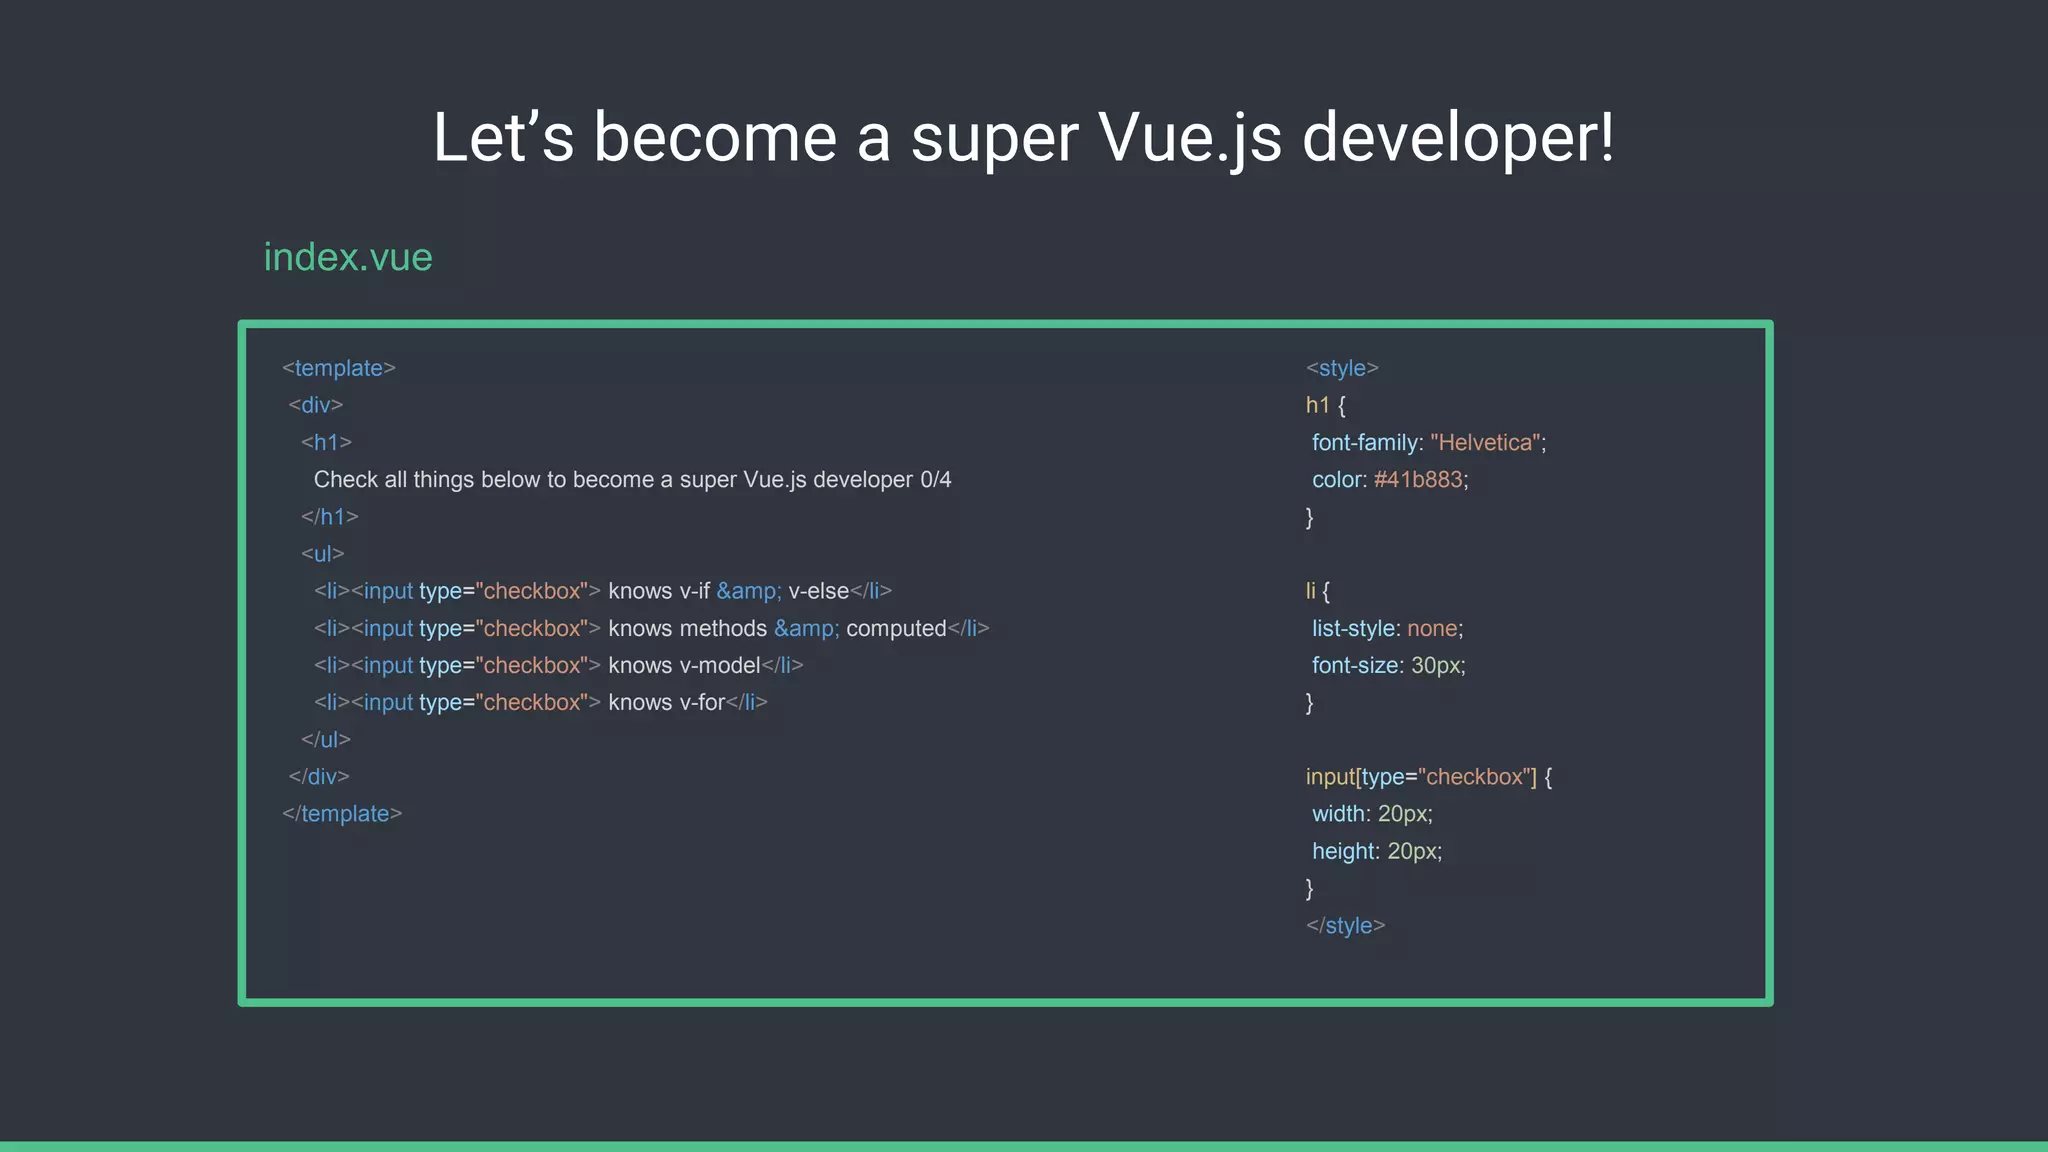Screen dimensions: 2048x1152
Task: Click the closing </template> tag
Action: (342, 814)
